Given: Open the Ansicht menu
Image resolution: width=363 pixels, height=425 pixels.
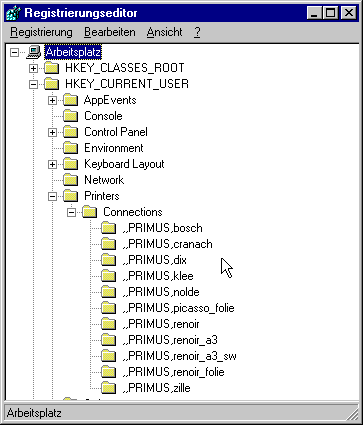Looking at the screenshot, I should (165, 32).
